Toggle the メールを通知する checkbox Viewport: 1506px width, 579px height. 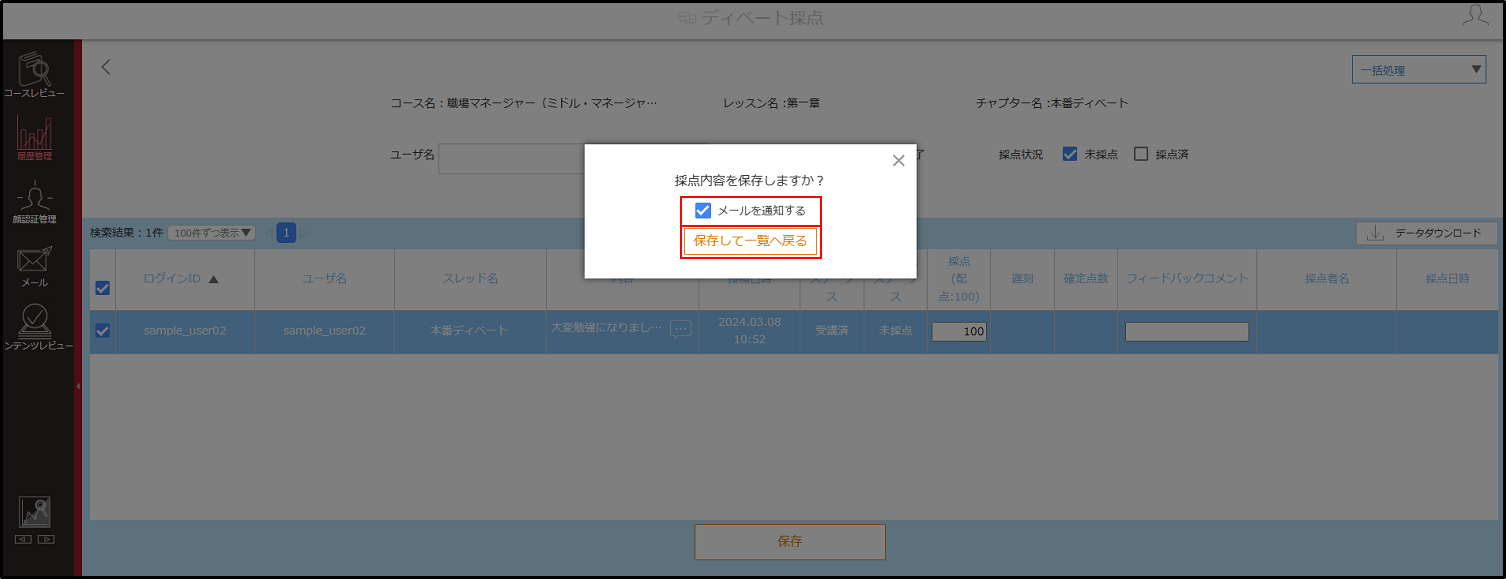click(x=703, y=211)
